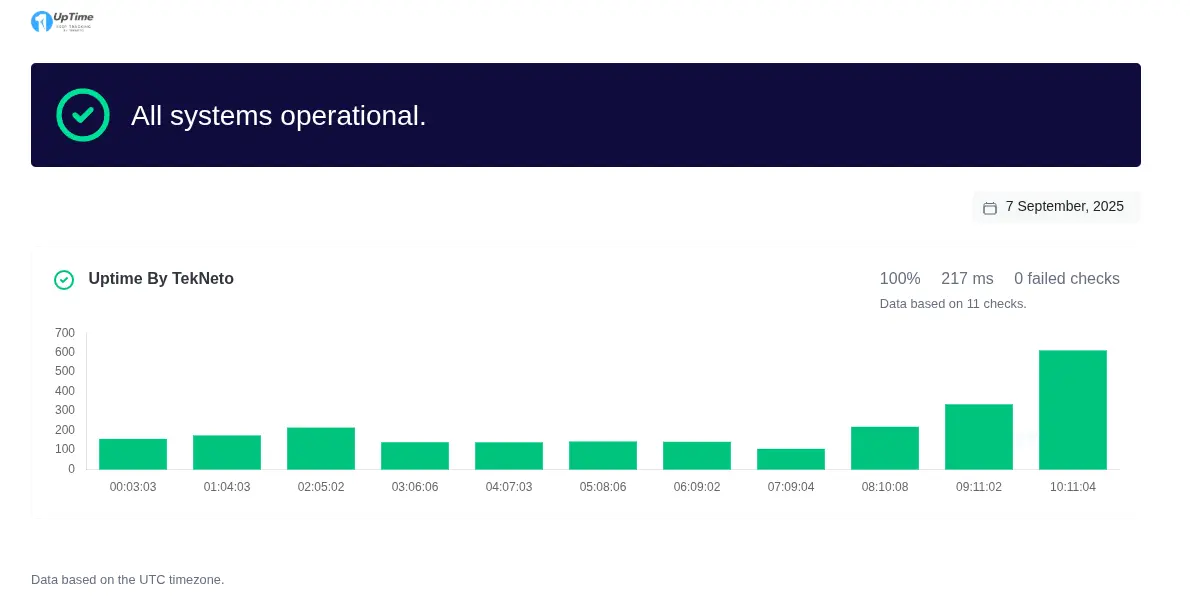Click the 06:09:02 time label on the axis
This screenshot has width=1190, height=596.
click(x=696, y=487)
